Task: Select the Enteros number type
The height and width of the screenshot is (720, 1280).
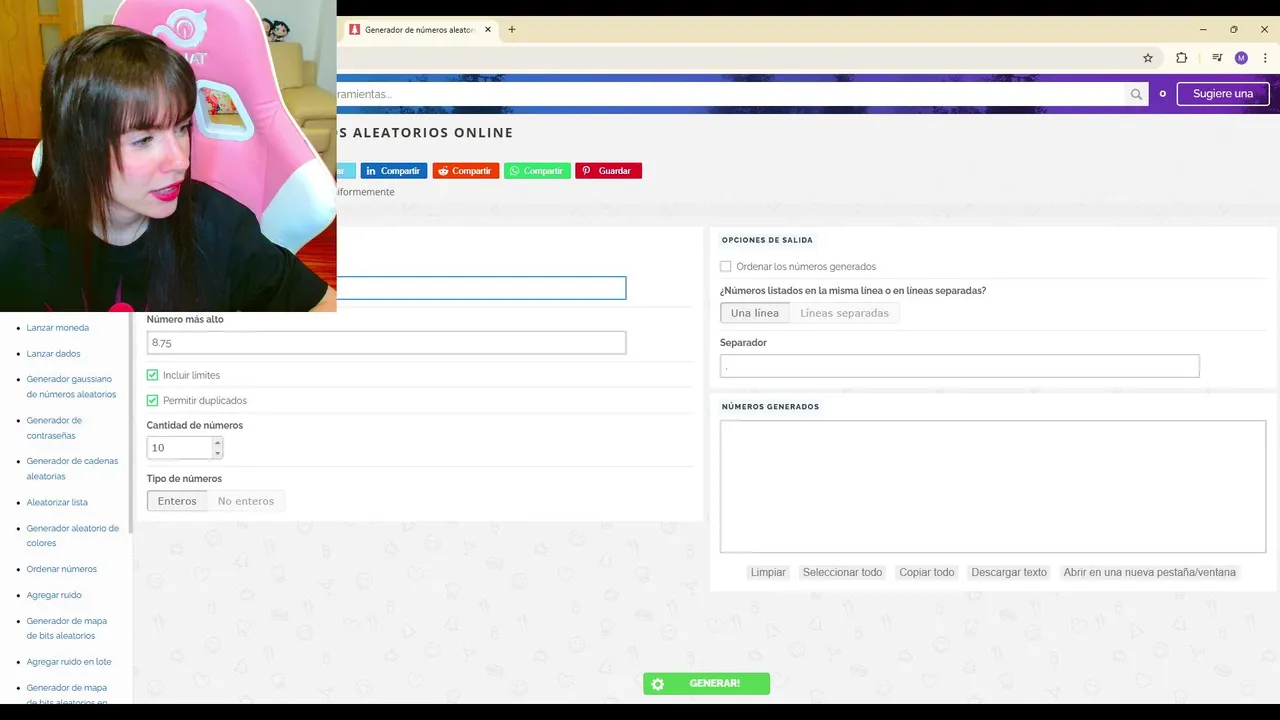Action: pos(177,501)
